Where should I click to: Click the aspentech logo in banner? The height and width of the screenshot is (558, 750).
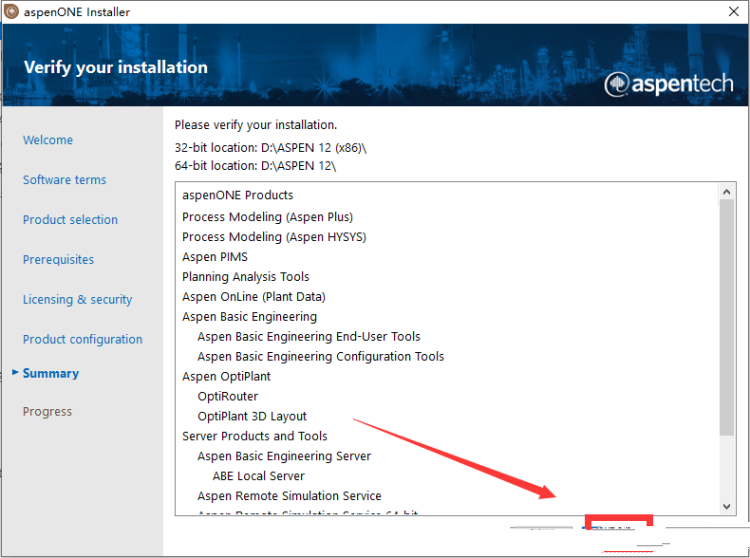click(669, 84)
